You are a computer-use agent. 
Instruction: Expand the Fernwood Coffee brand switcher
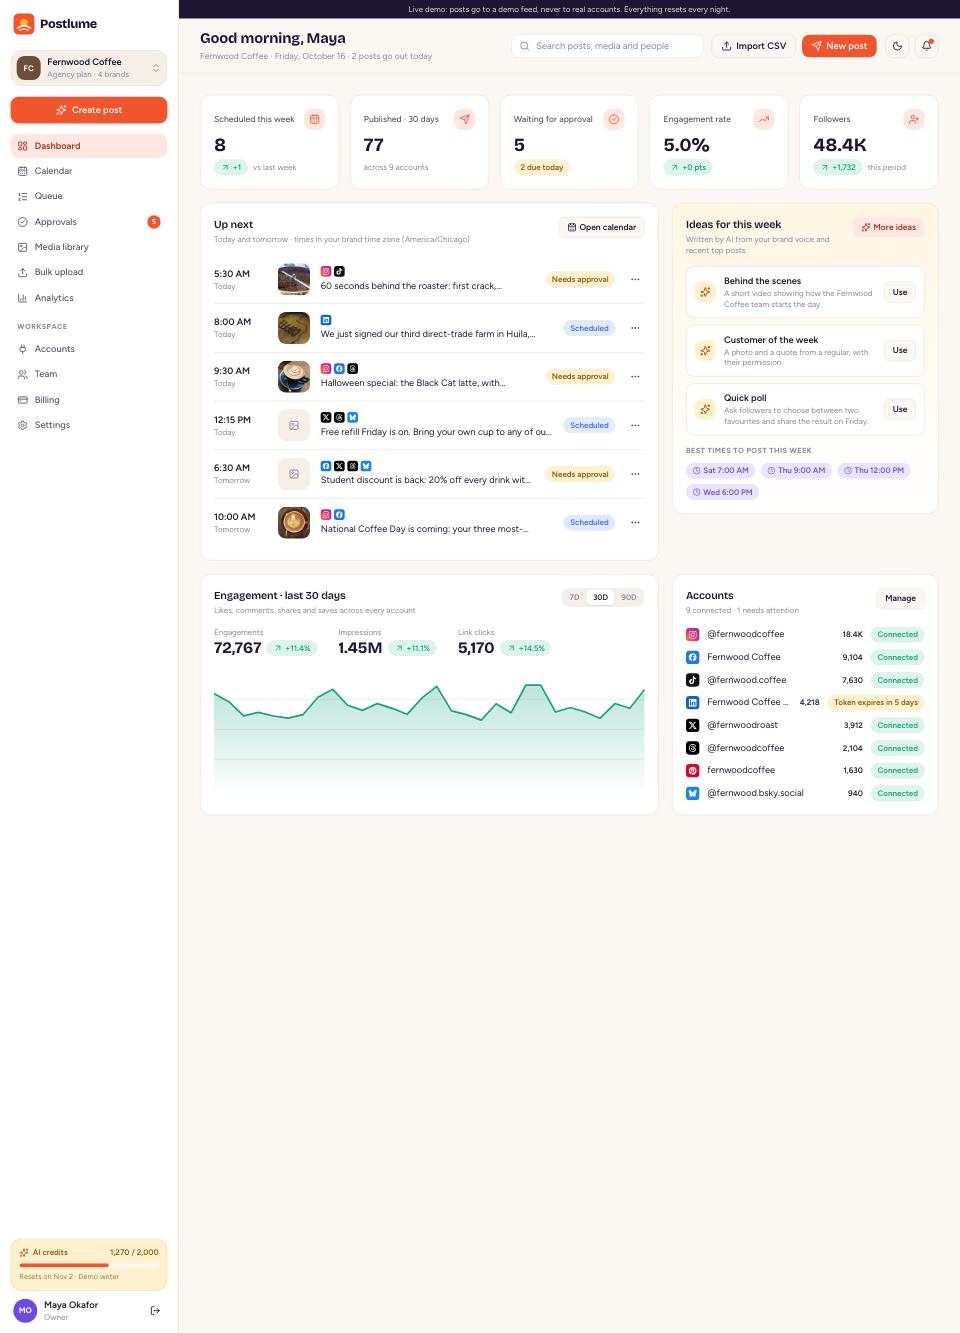click(89, 68)
